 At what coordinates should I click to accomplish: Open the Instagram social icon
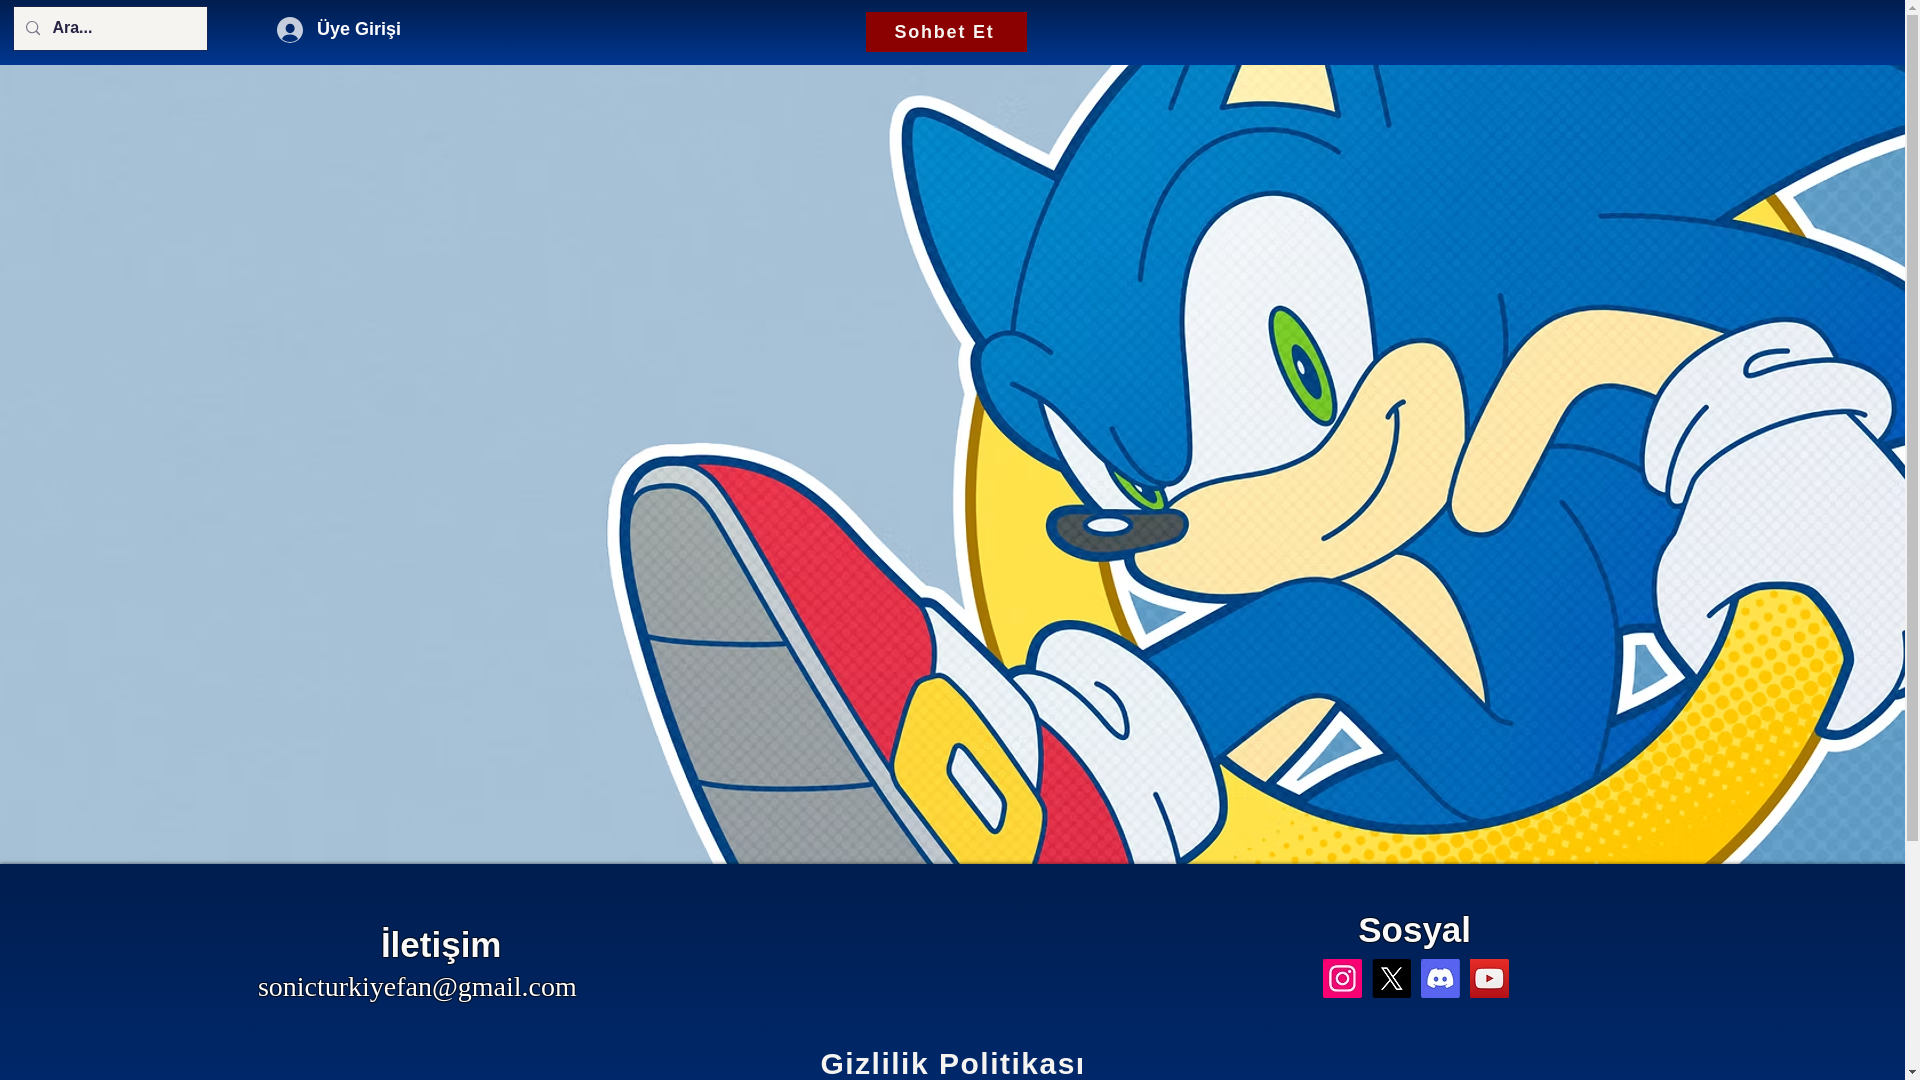1342,978
